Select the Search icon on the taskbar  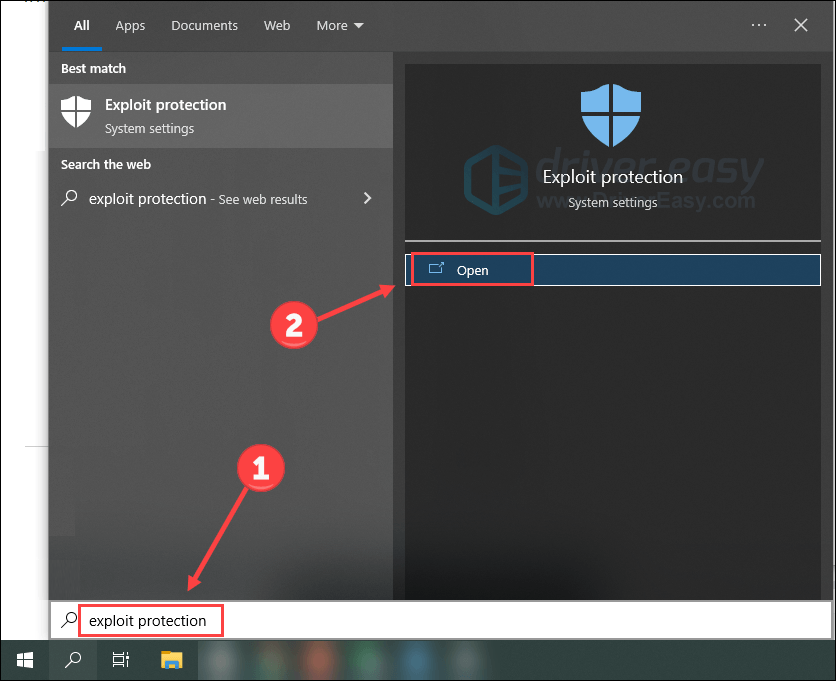(72, 660)
